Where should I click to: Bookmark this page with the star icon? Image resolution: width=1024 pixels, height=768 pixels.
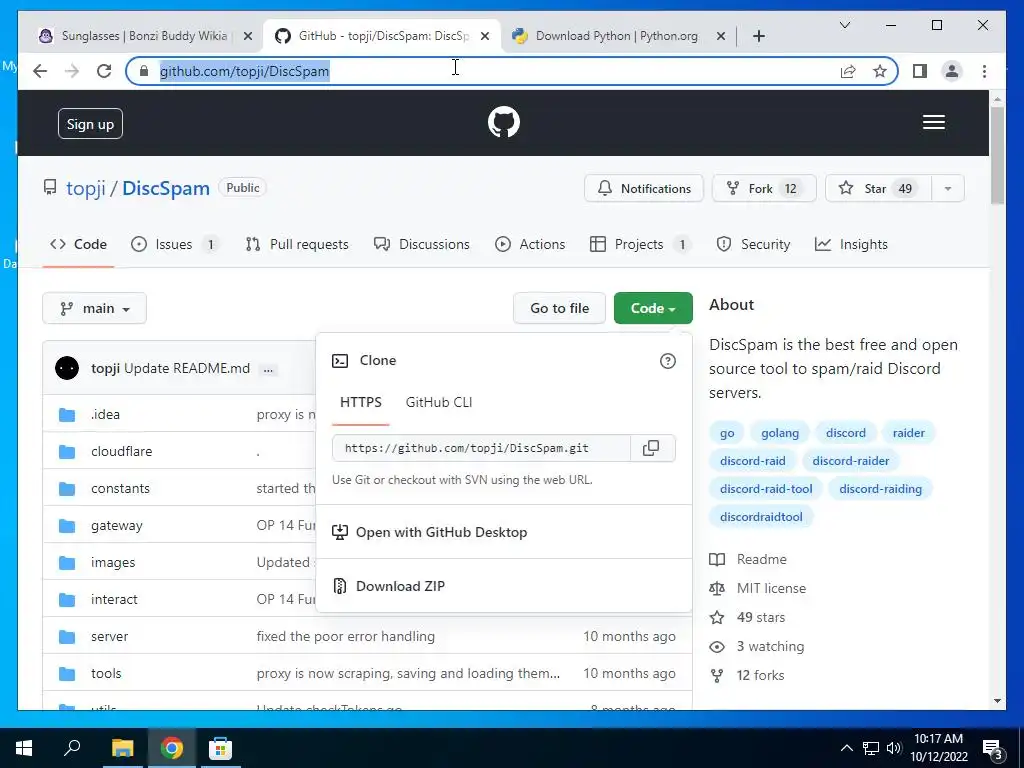(880, 71)
